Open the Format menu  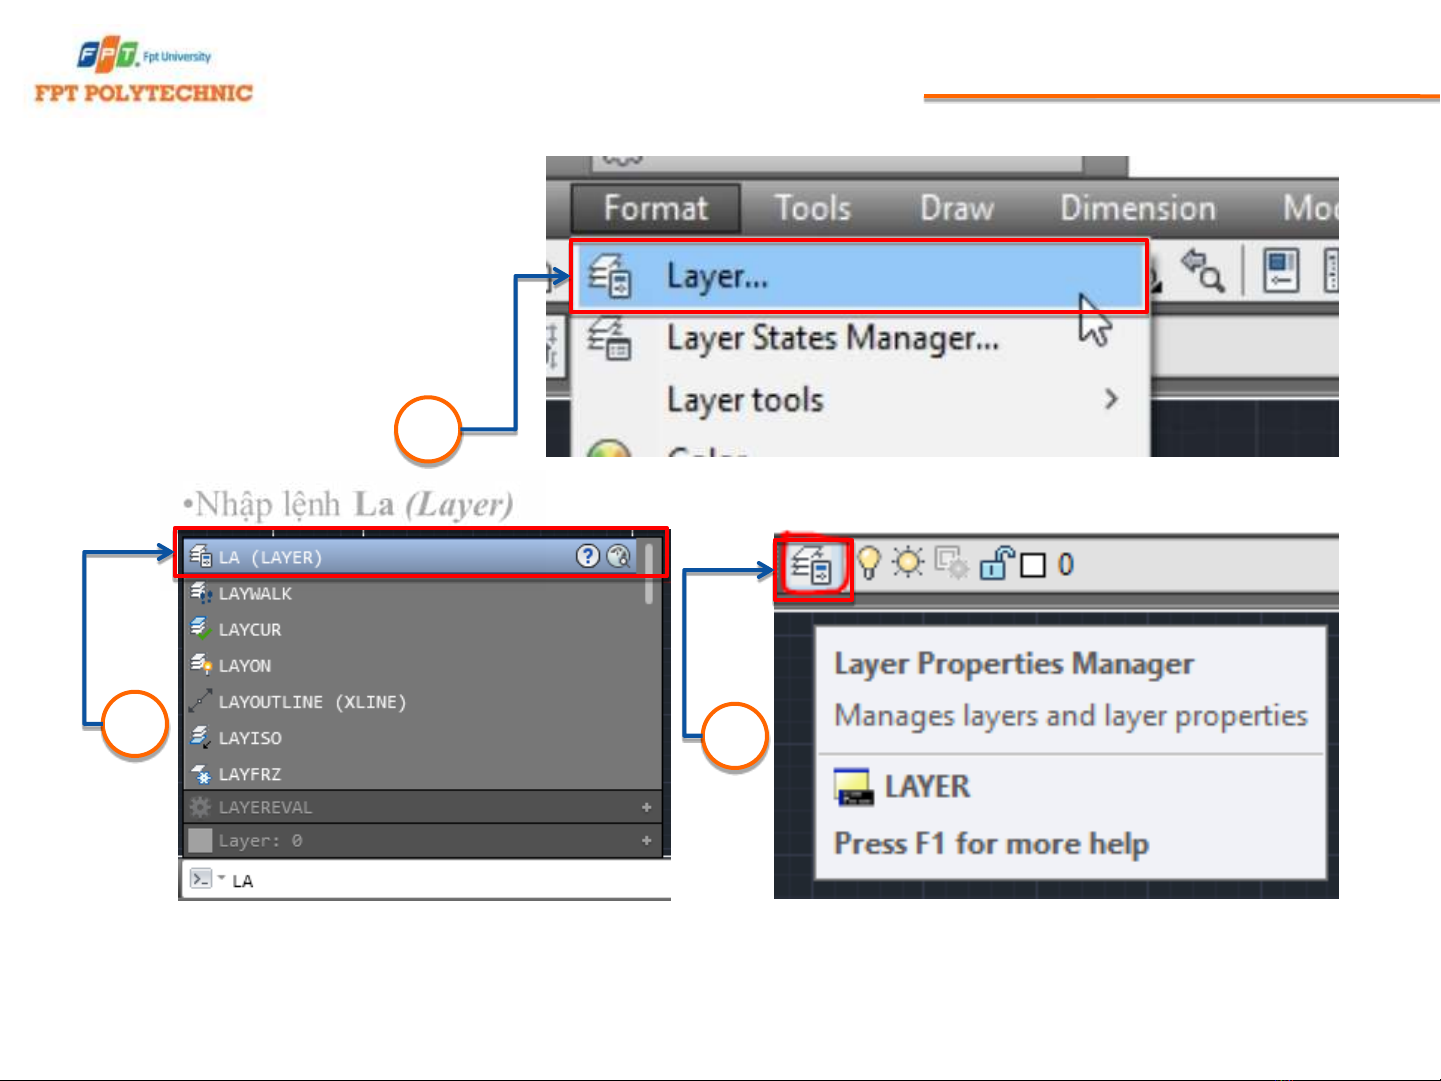656,208
